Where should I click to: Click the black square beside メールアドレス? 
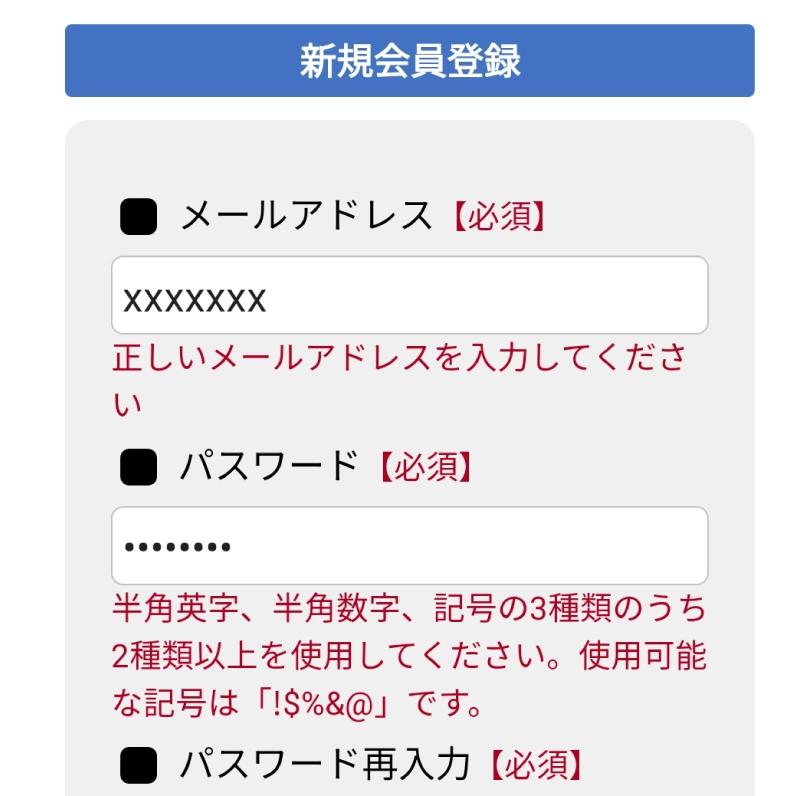coord(138,217)
